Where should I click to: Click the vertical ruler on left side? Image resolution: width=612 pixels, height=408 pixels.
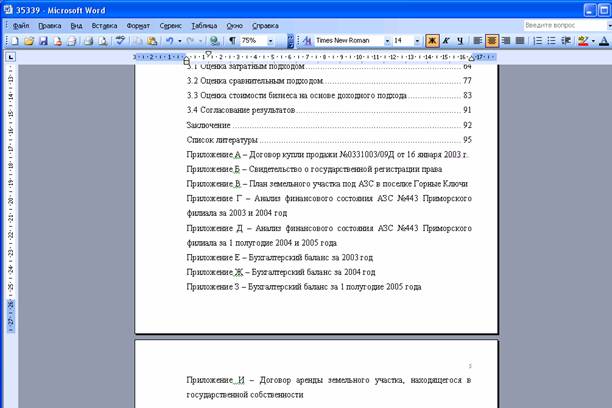(x=11, y=199)
